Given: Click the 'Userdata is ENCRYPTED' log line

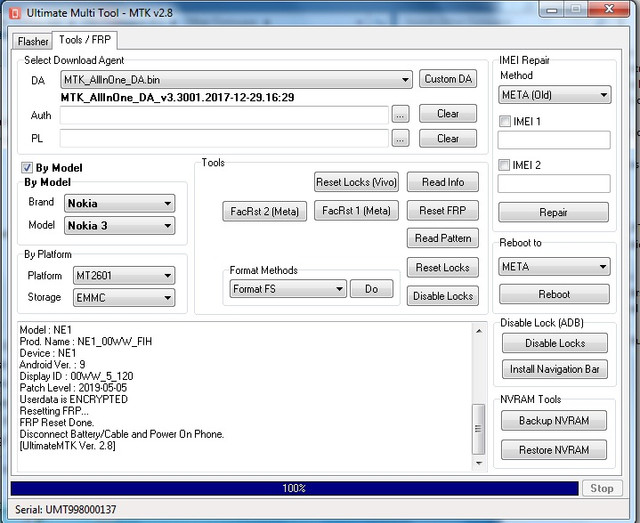Looking at the screenshot, I should tap(73, 399).
